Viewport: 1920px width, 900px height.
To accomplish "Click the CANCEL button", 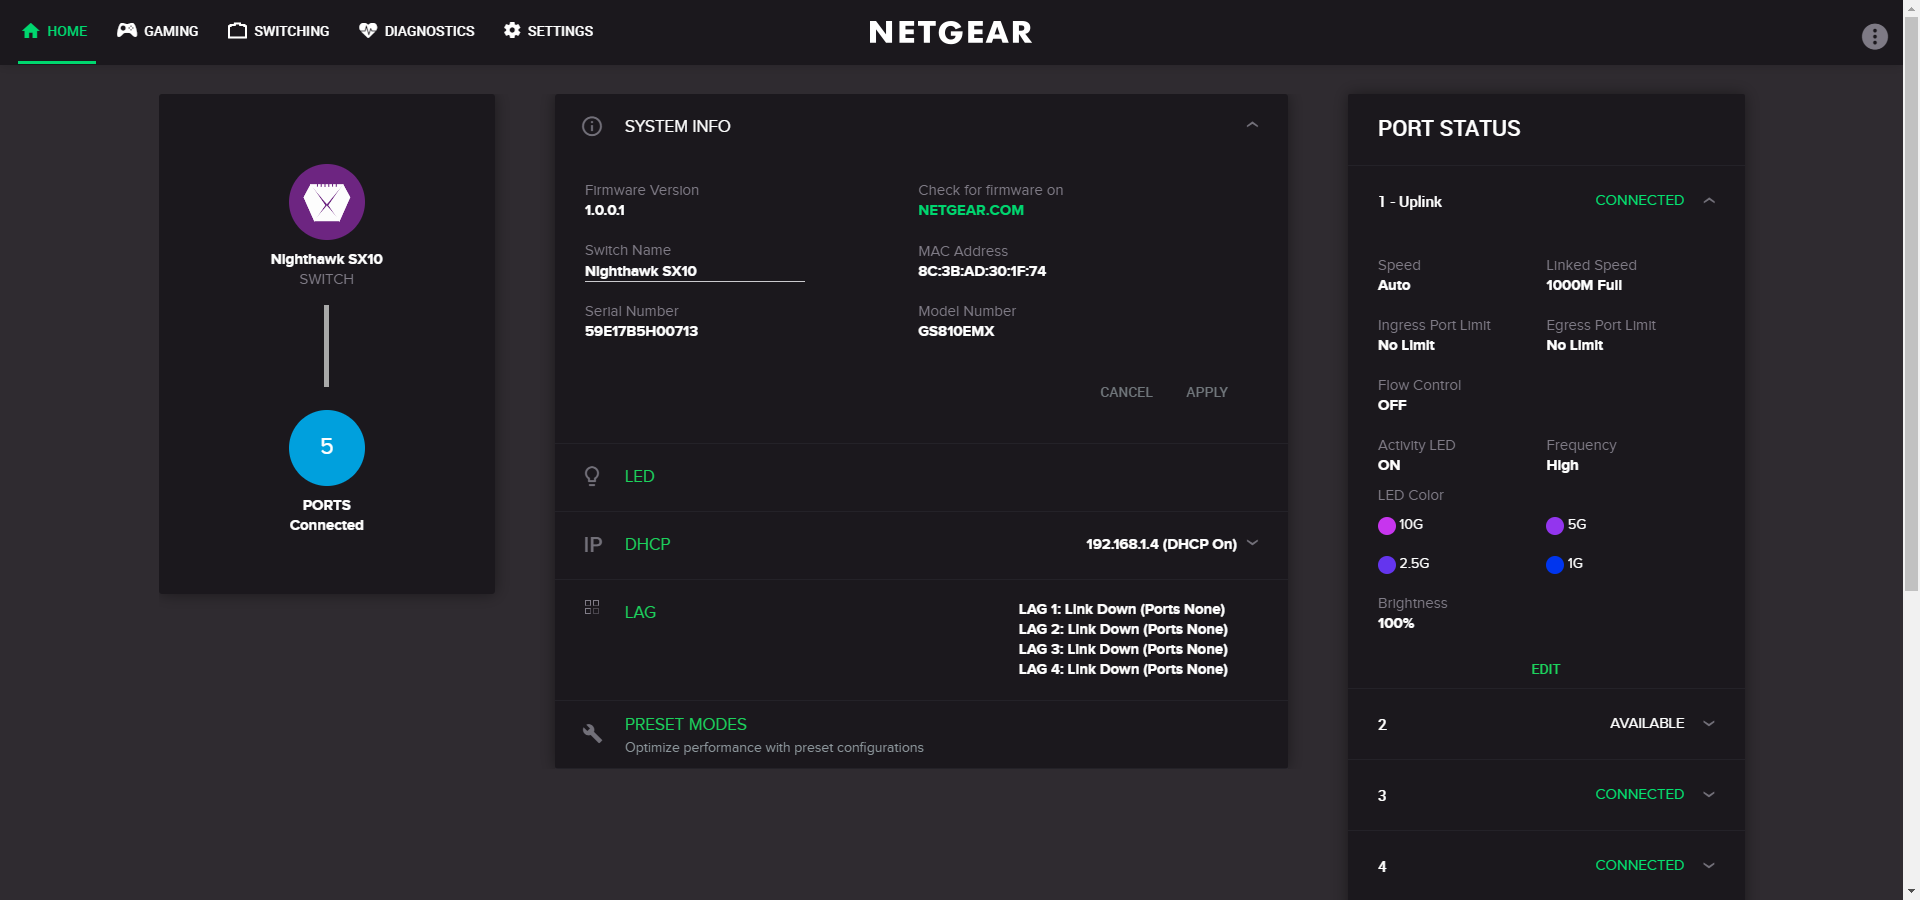I will click(x=1126, y=392).
